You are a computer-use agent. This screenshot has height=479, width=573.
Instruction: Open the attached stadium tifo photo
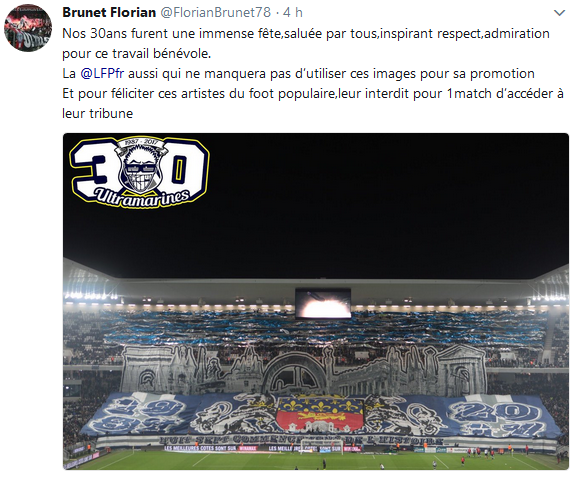point(316,301)
